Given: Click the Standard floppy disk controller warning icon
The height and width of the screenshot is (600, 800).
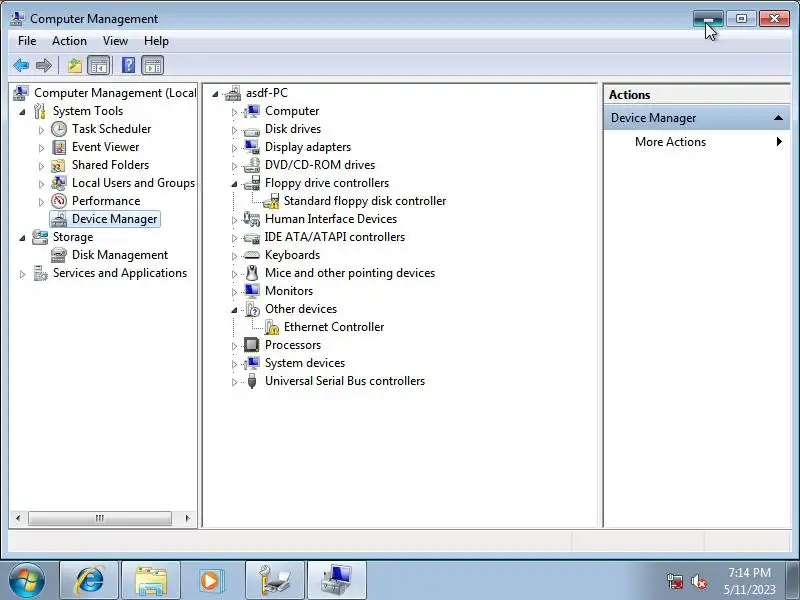Looking at the screenshot, I should tap(271, 201).
